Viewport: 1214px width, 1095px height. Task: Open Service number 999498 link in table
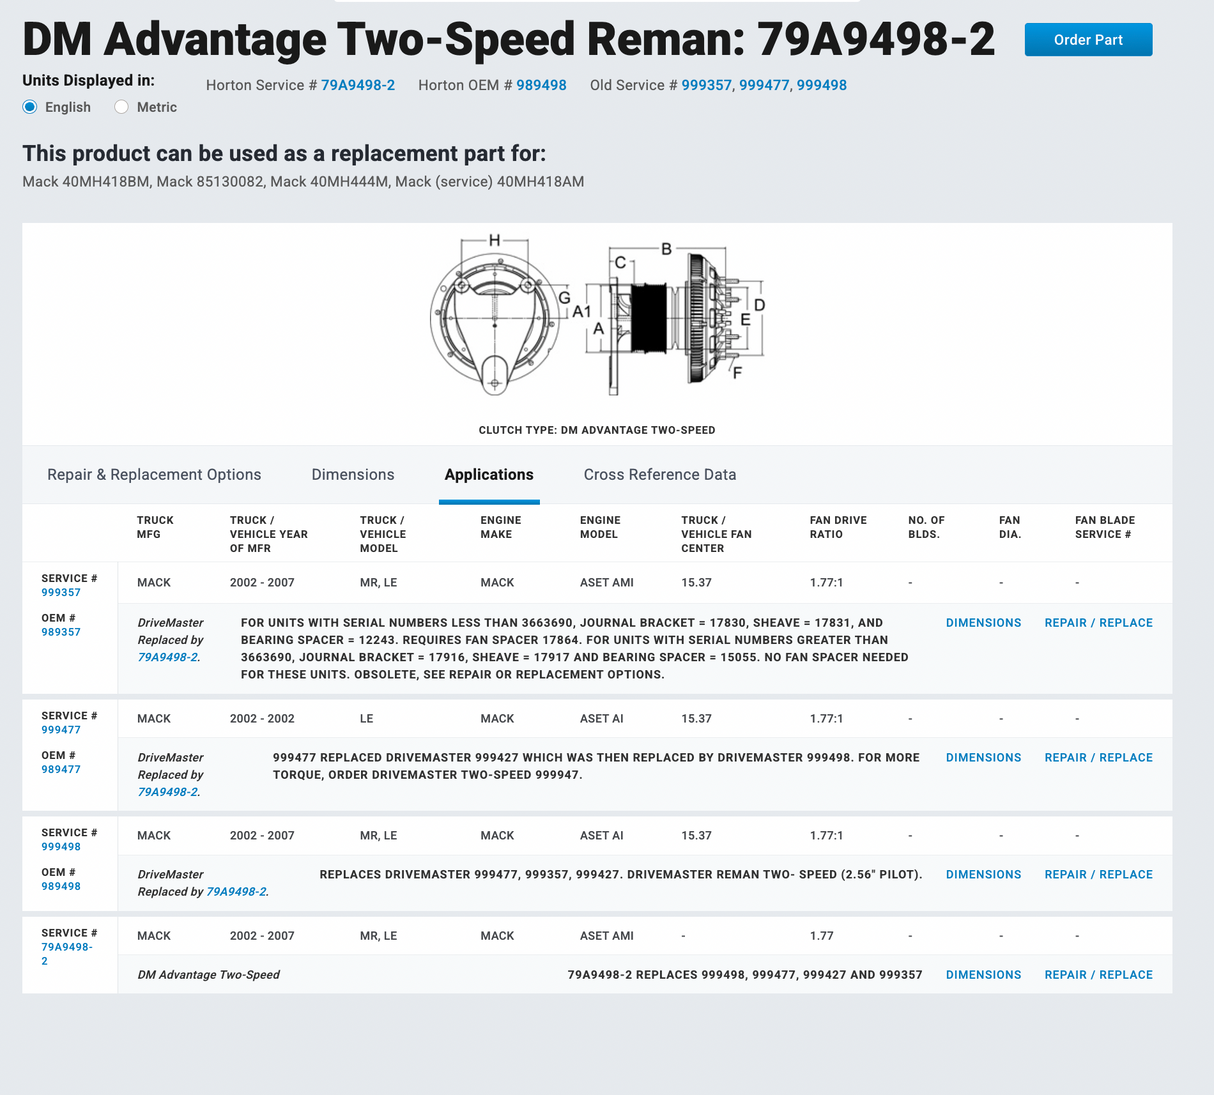click(61, 847)
